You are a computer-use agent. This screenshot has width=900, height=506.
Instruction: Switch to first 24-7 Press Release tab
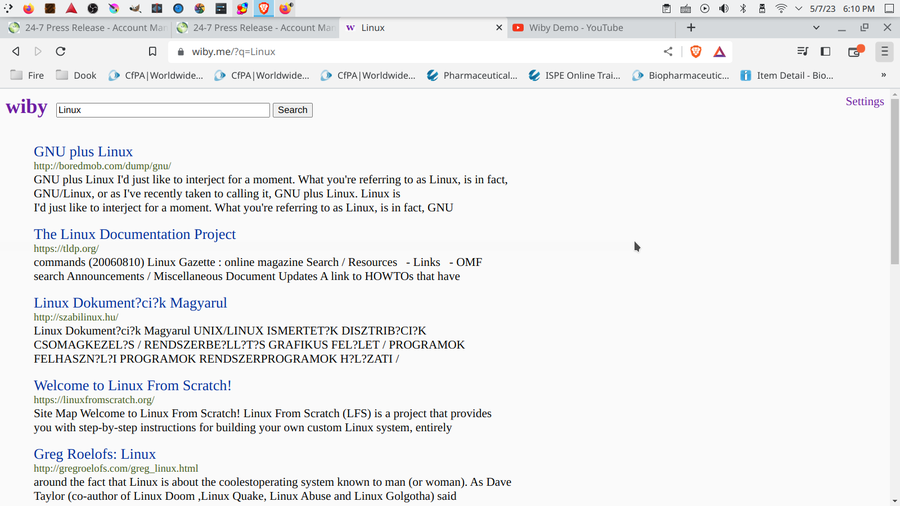point(90,28)
